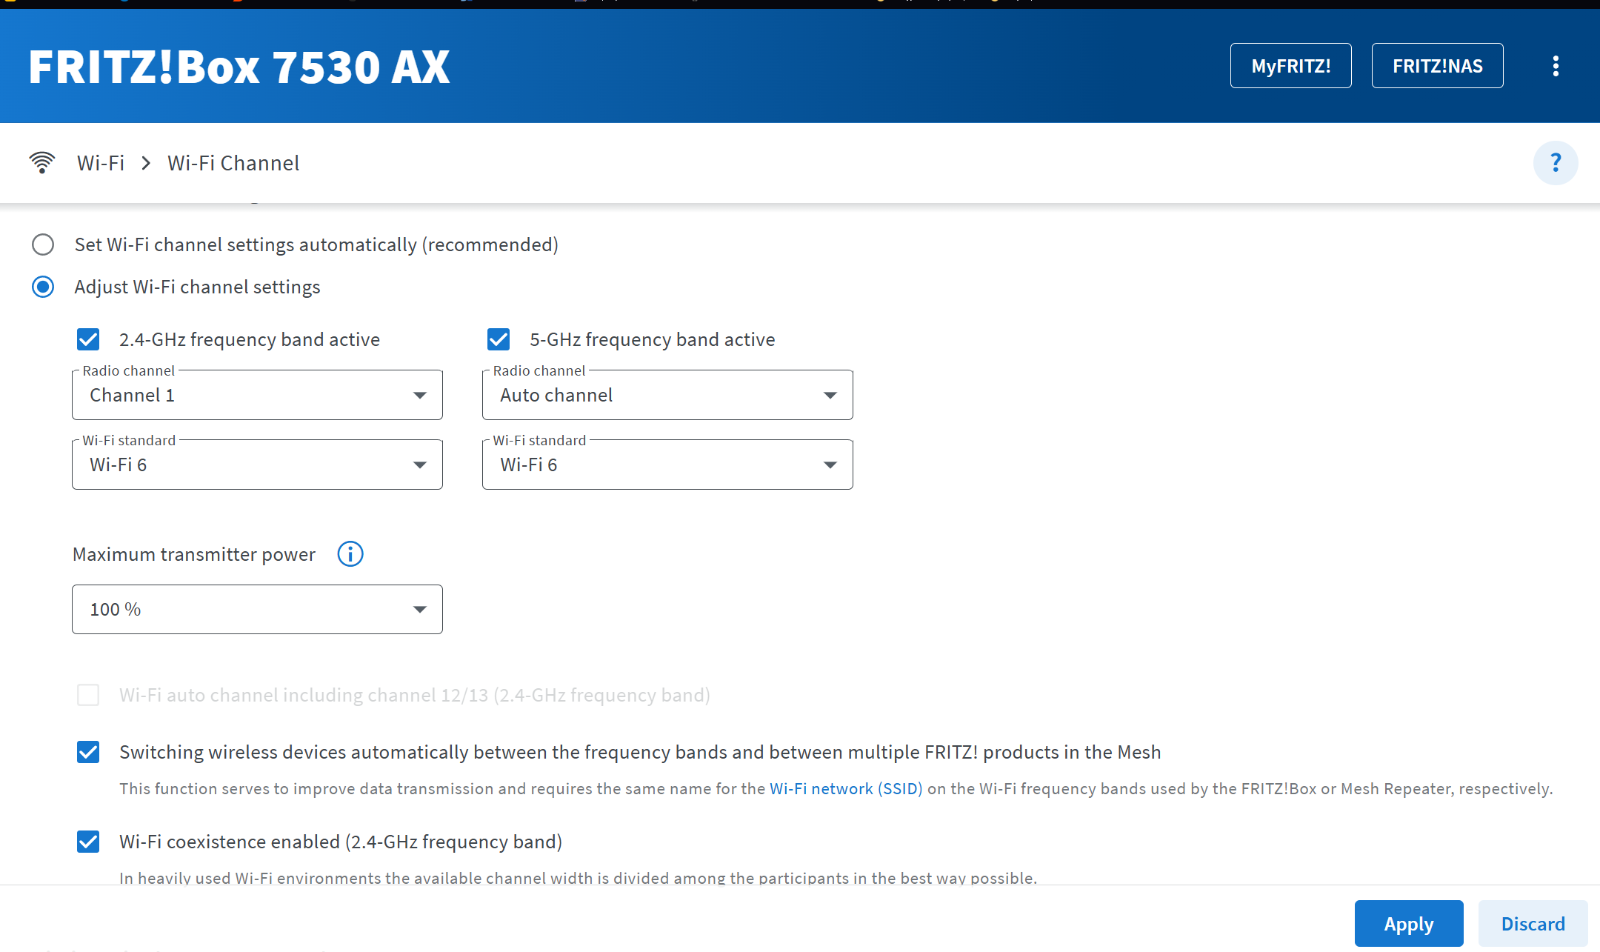This screenshot has width=1600, height=952.
Task: Go to Wi-Fi in the breadcrumb
Action: (x=101, y=163)
